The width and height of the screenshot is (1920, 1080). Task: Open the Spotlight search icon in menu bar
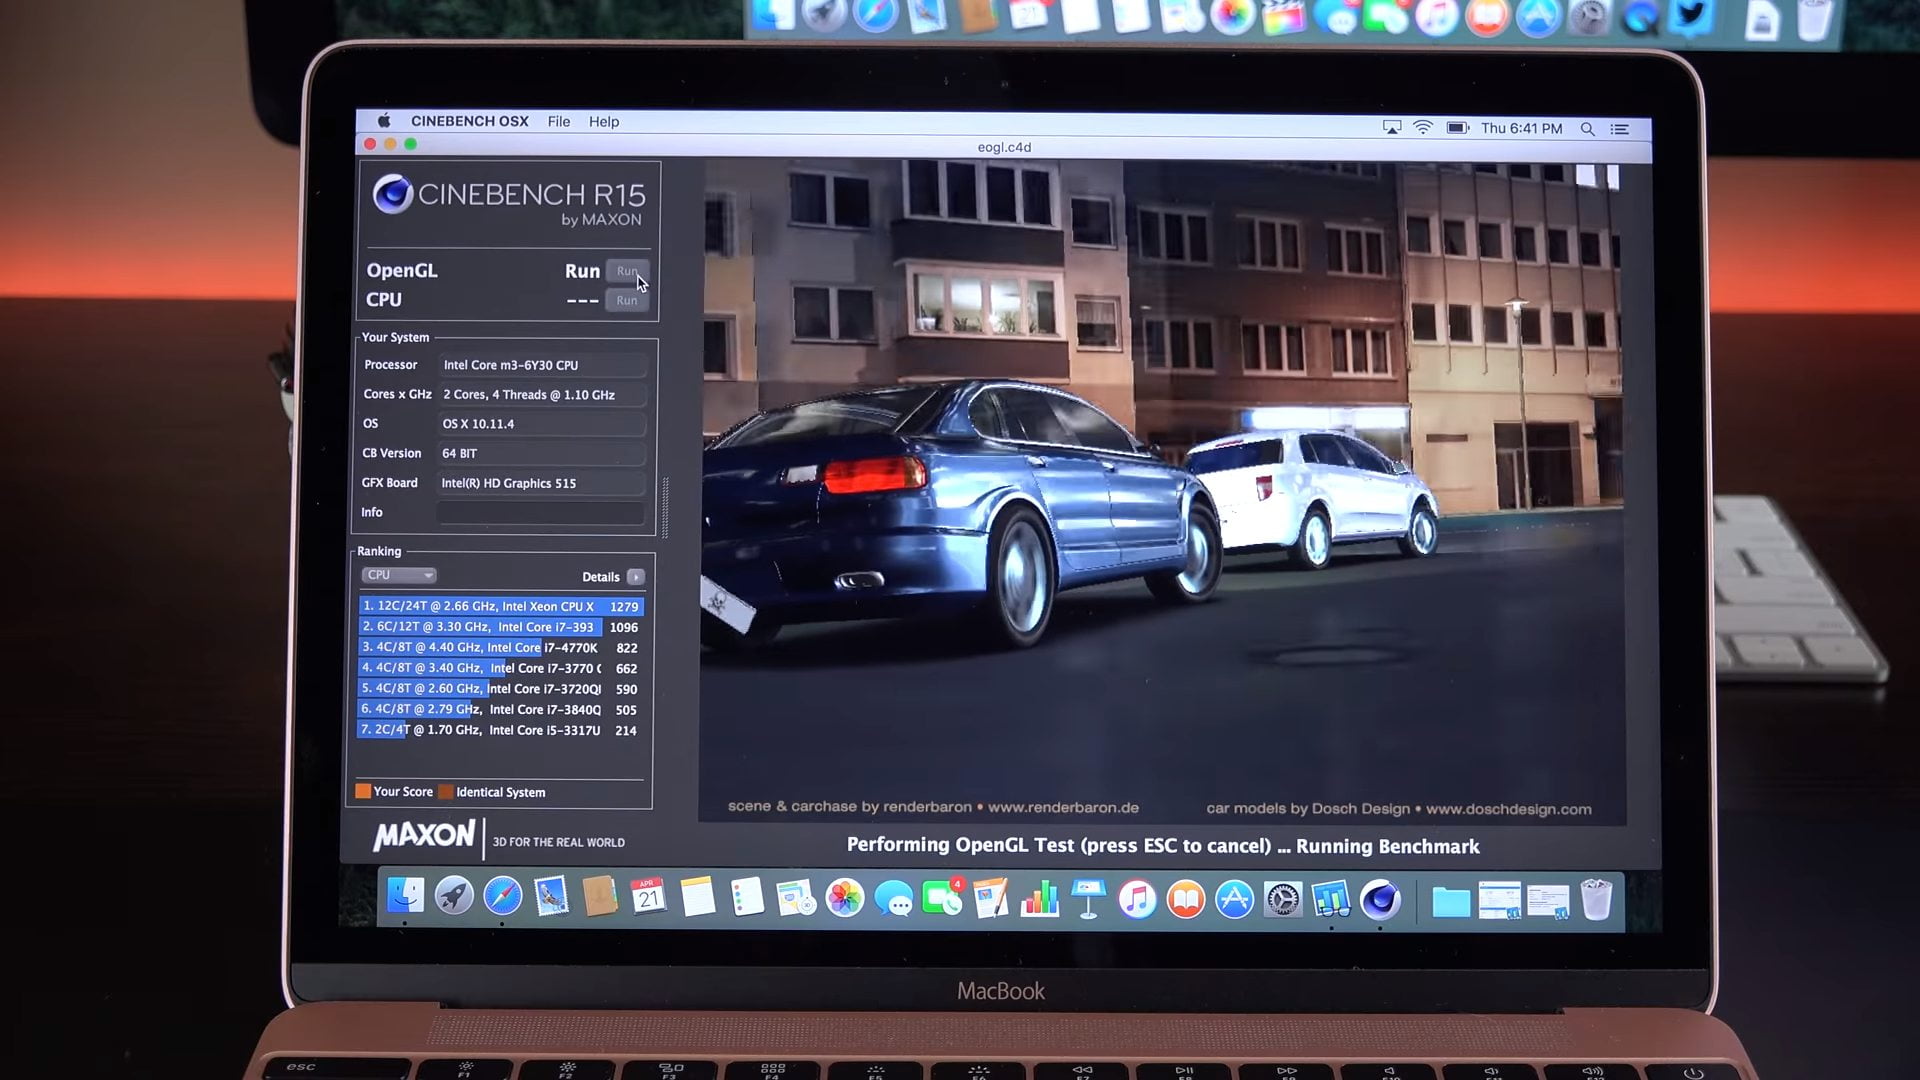[1588, 129]
